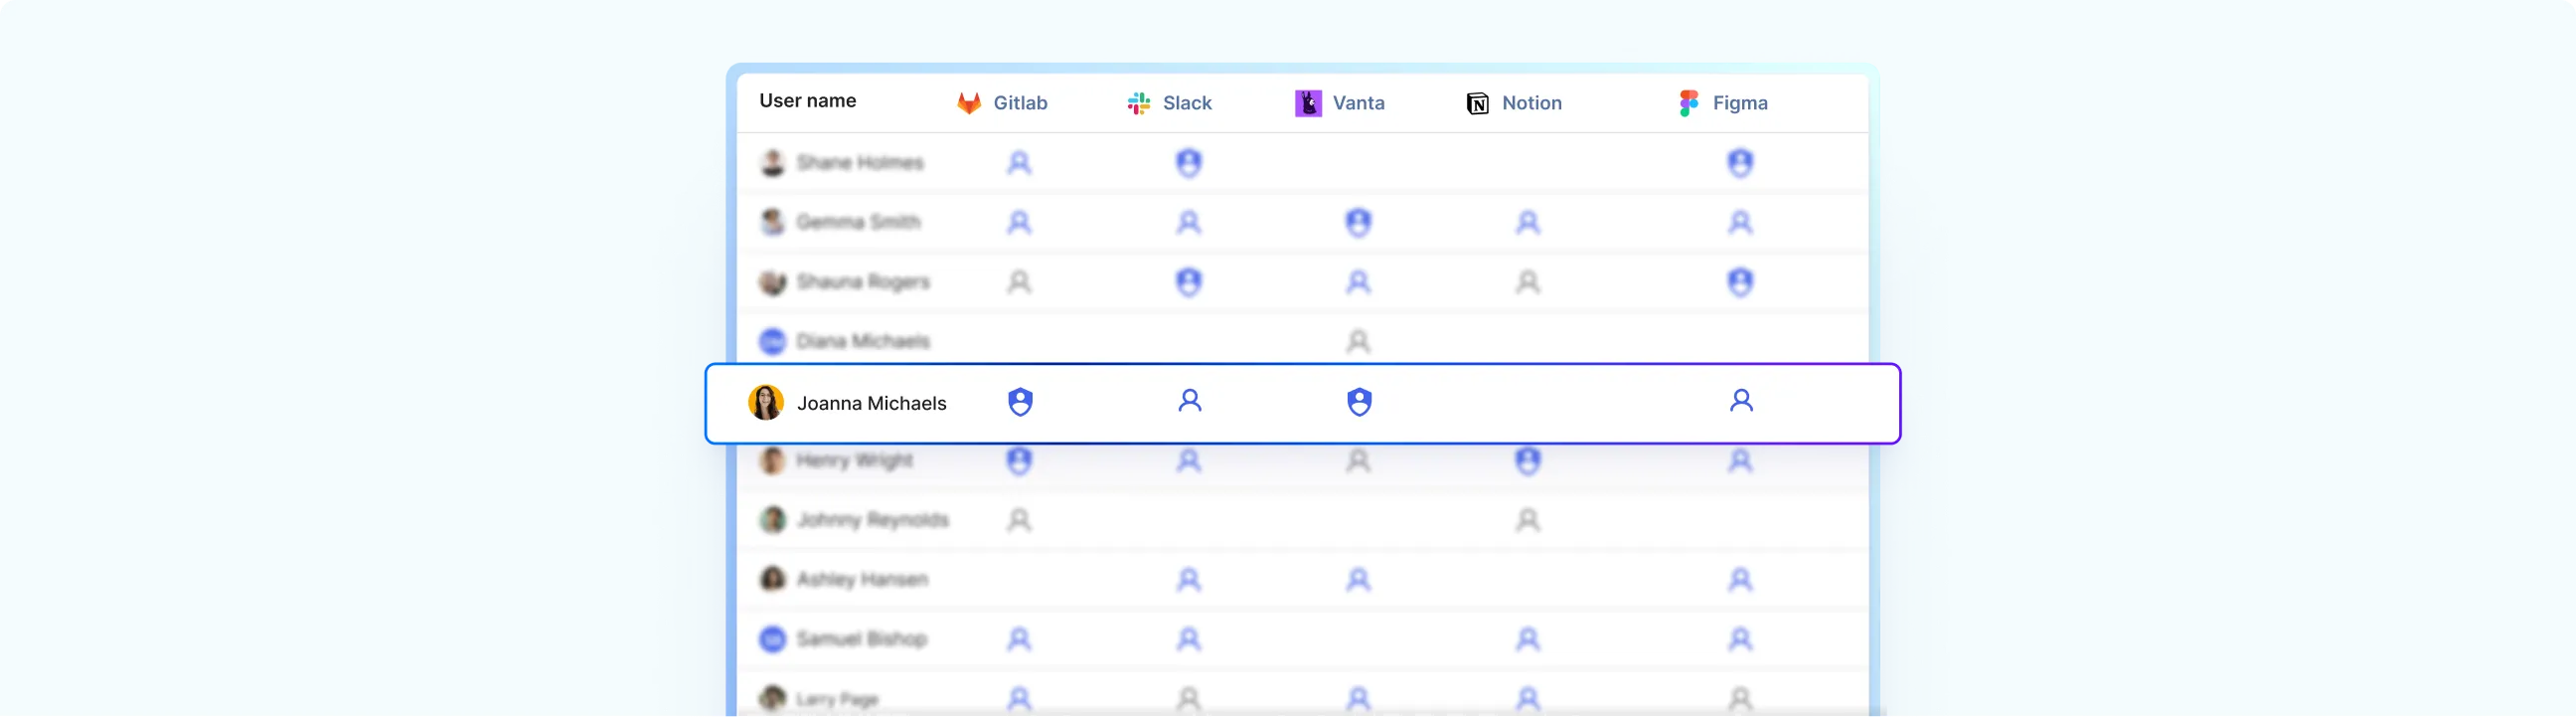Open Samuel Bishop's blue initials avatar
This screenshot has width=2576, height=717.
coord(772,639)
